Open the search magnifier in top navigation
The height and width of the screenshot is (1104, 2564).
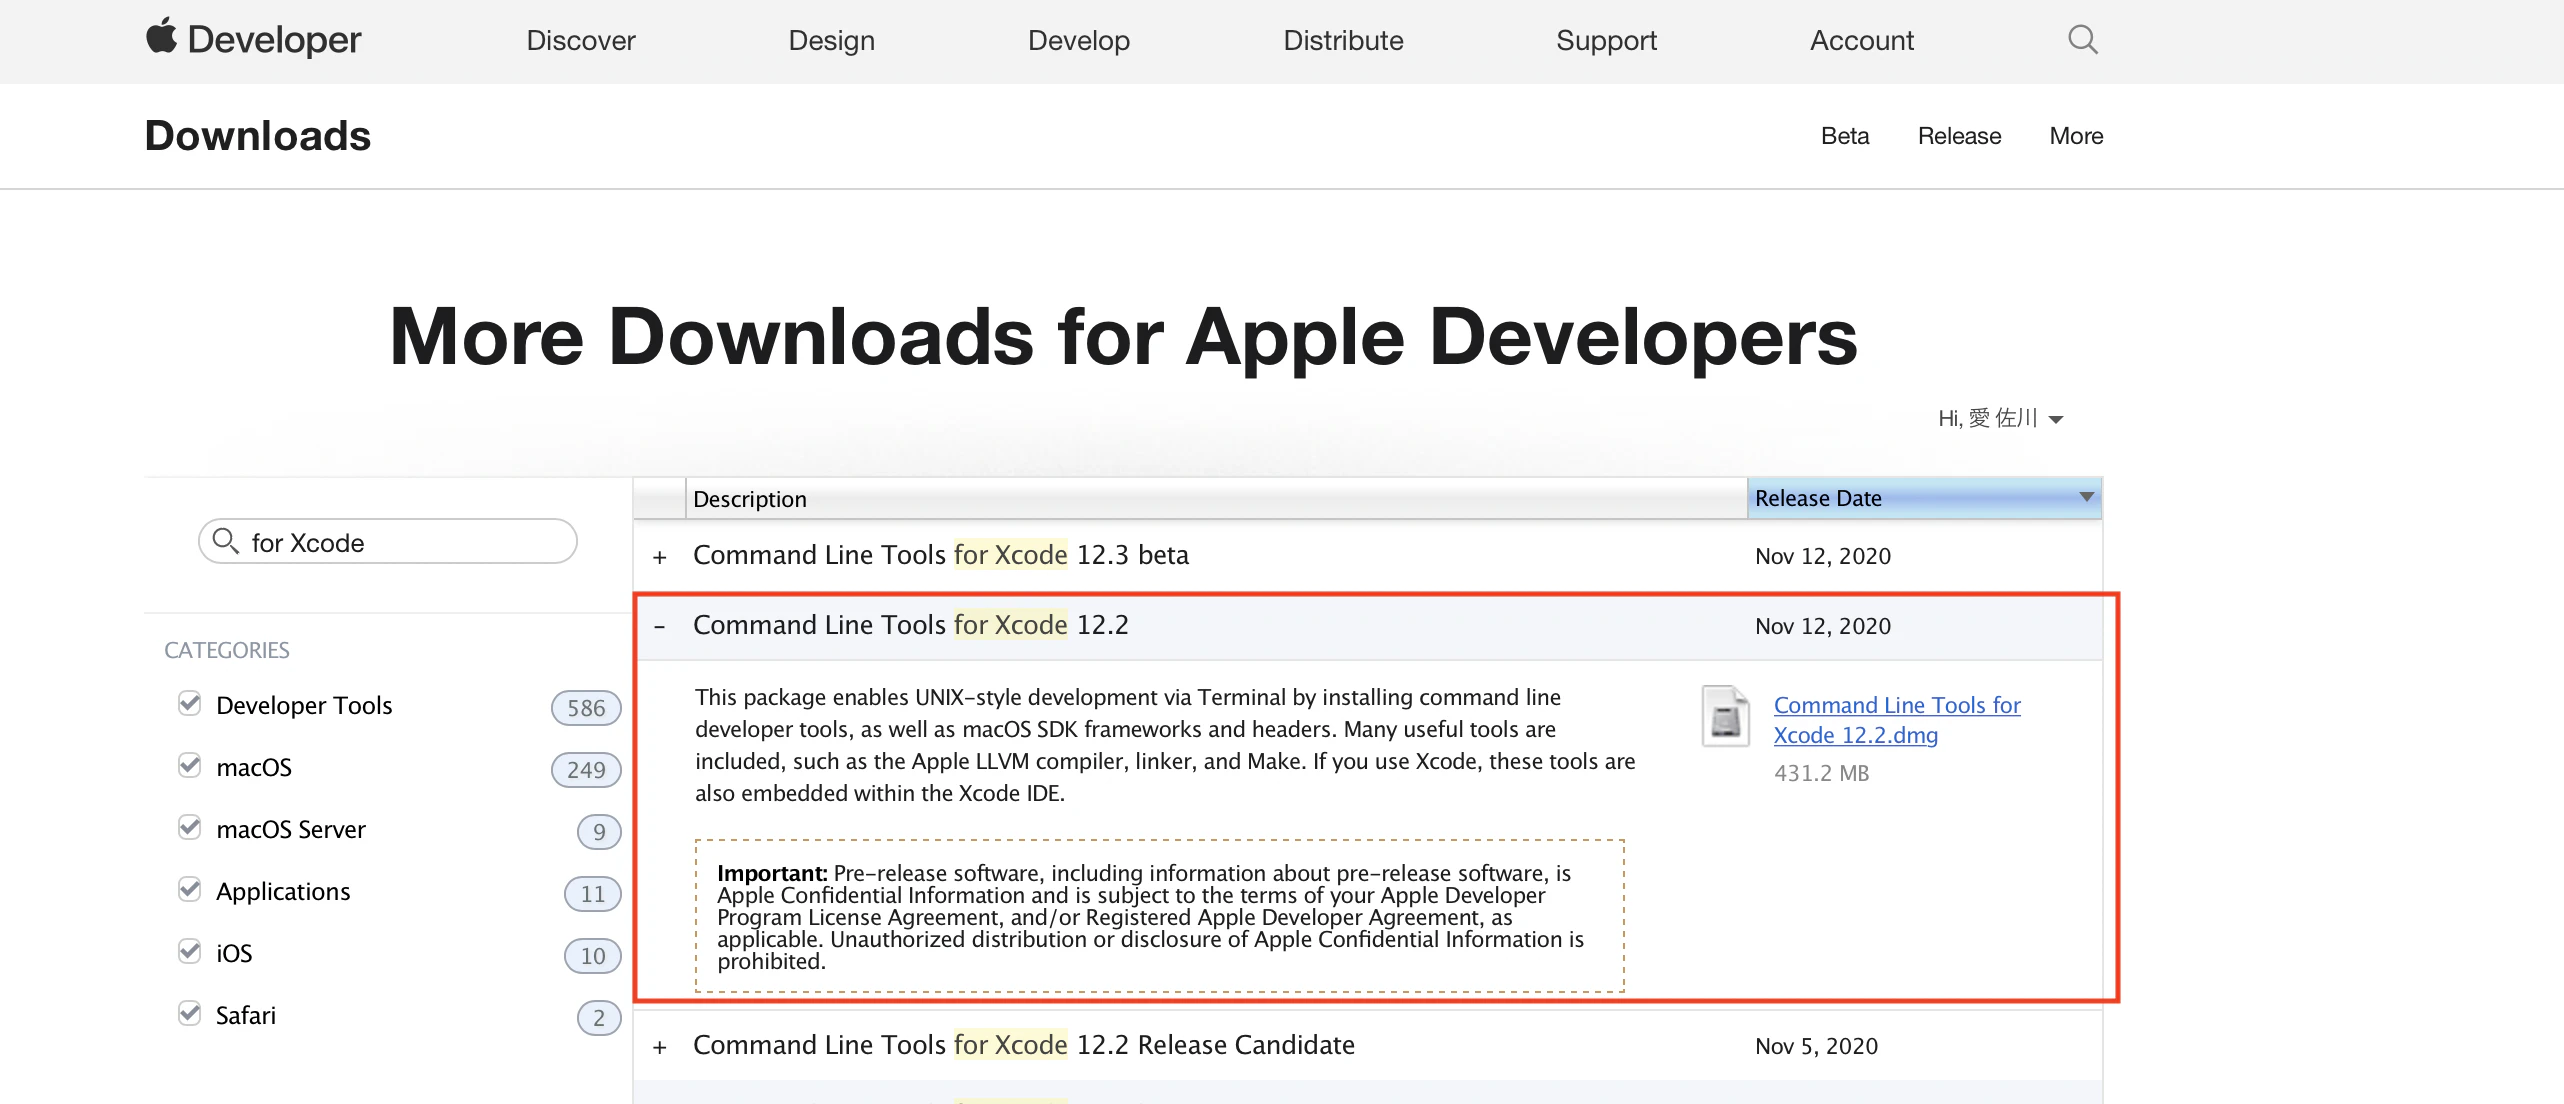pyautogui.click(x=2082, y=40)
